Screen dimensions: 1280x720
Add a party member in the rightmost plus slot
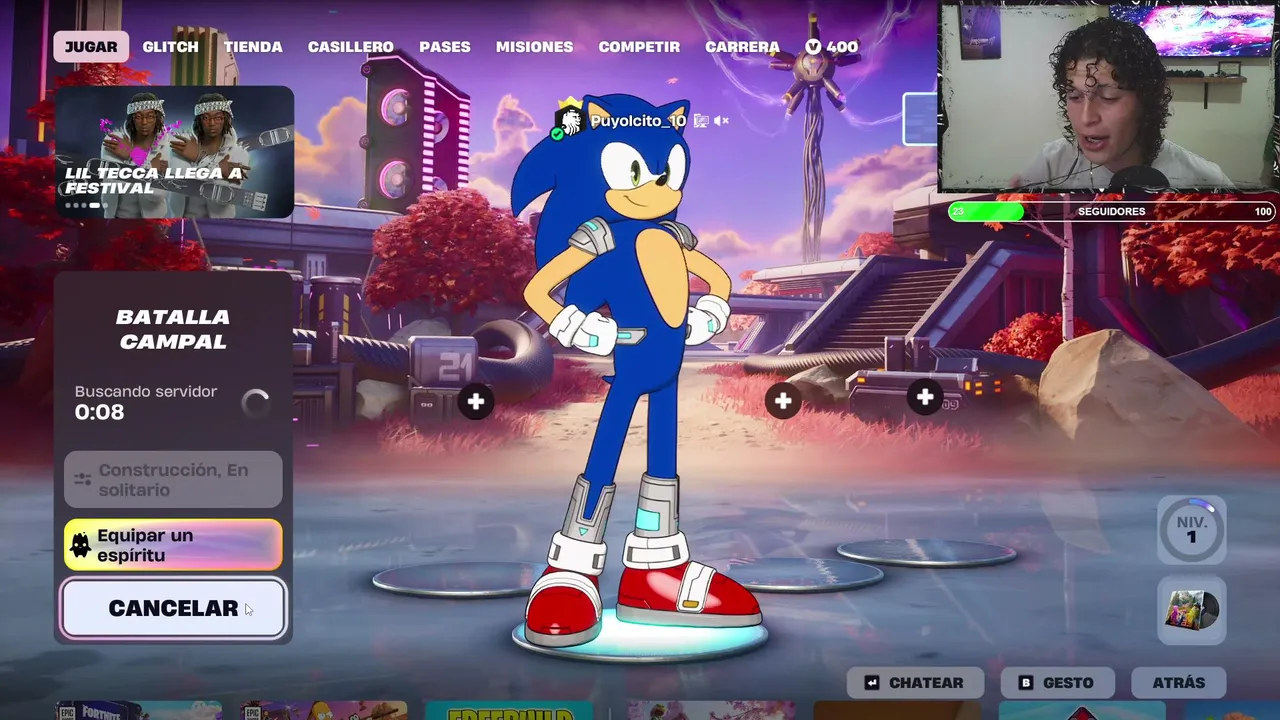pos(925,398)
